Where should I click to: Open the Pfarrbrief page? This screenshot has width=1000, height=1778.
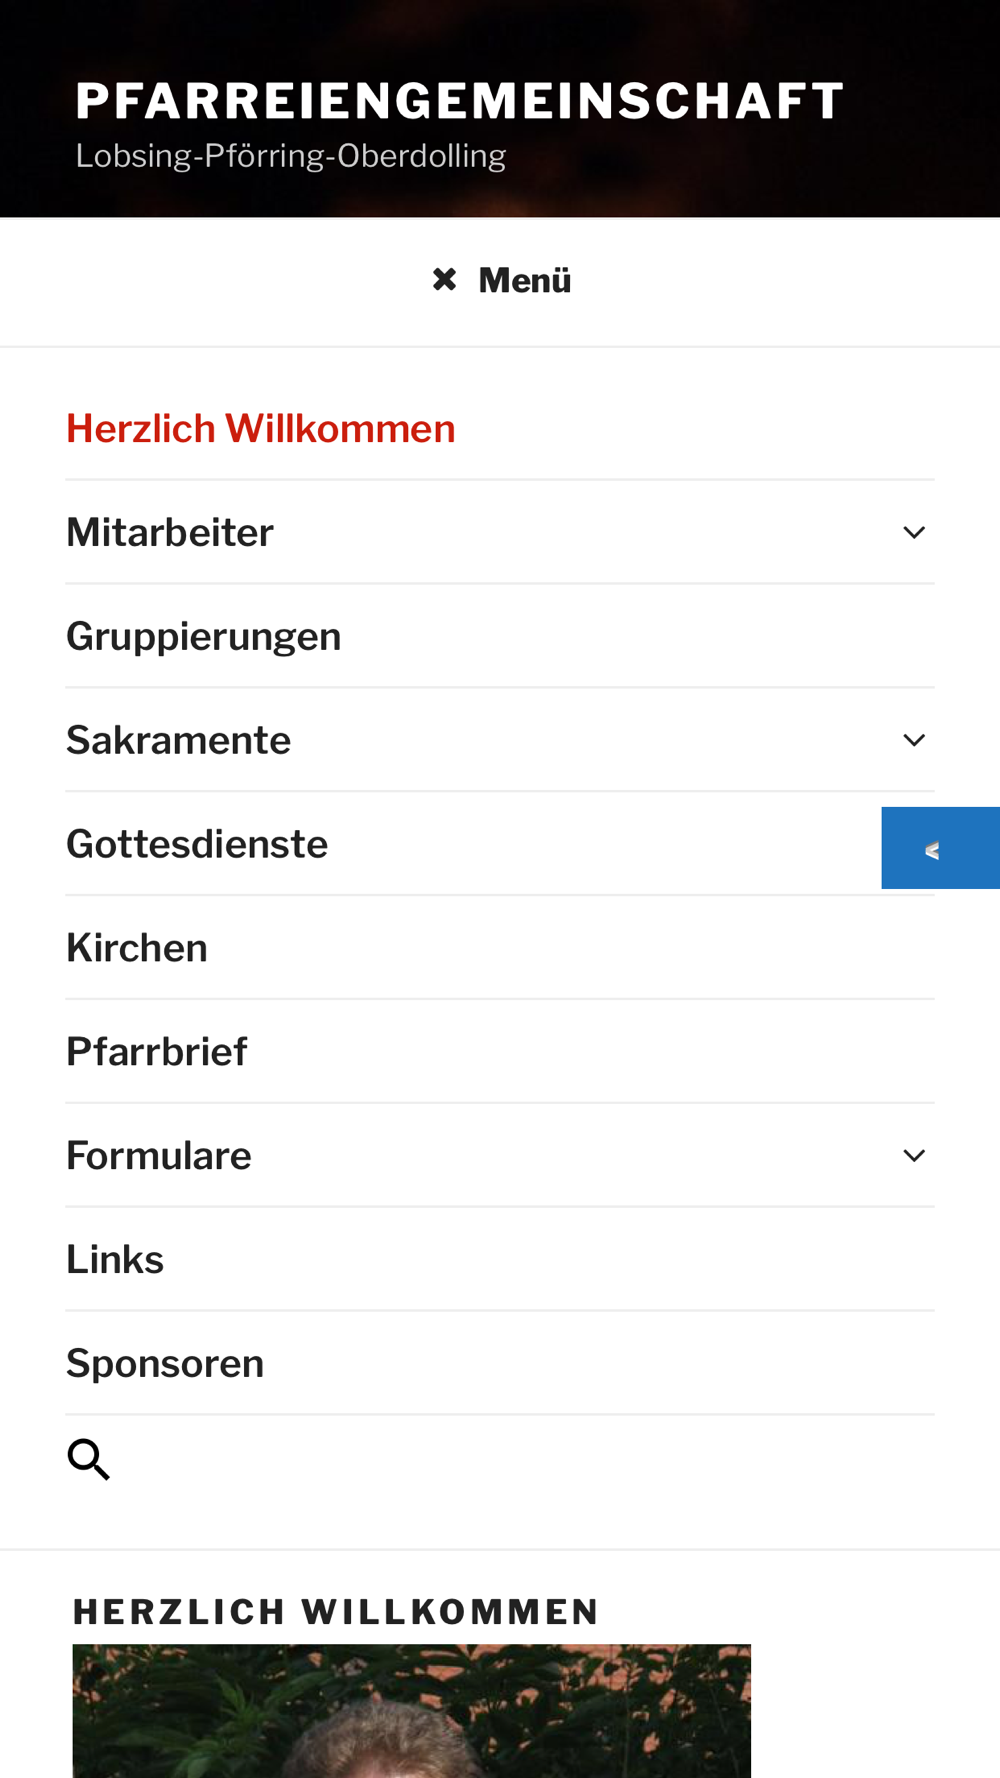tap(157, 1053)
